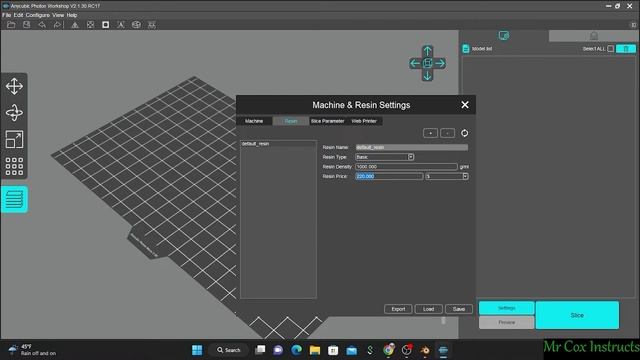Switch to the Machine tab
Image resolution: width=640 pixels, height=360 pixels.
(x=254, y=121)
